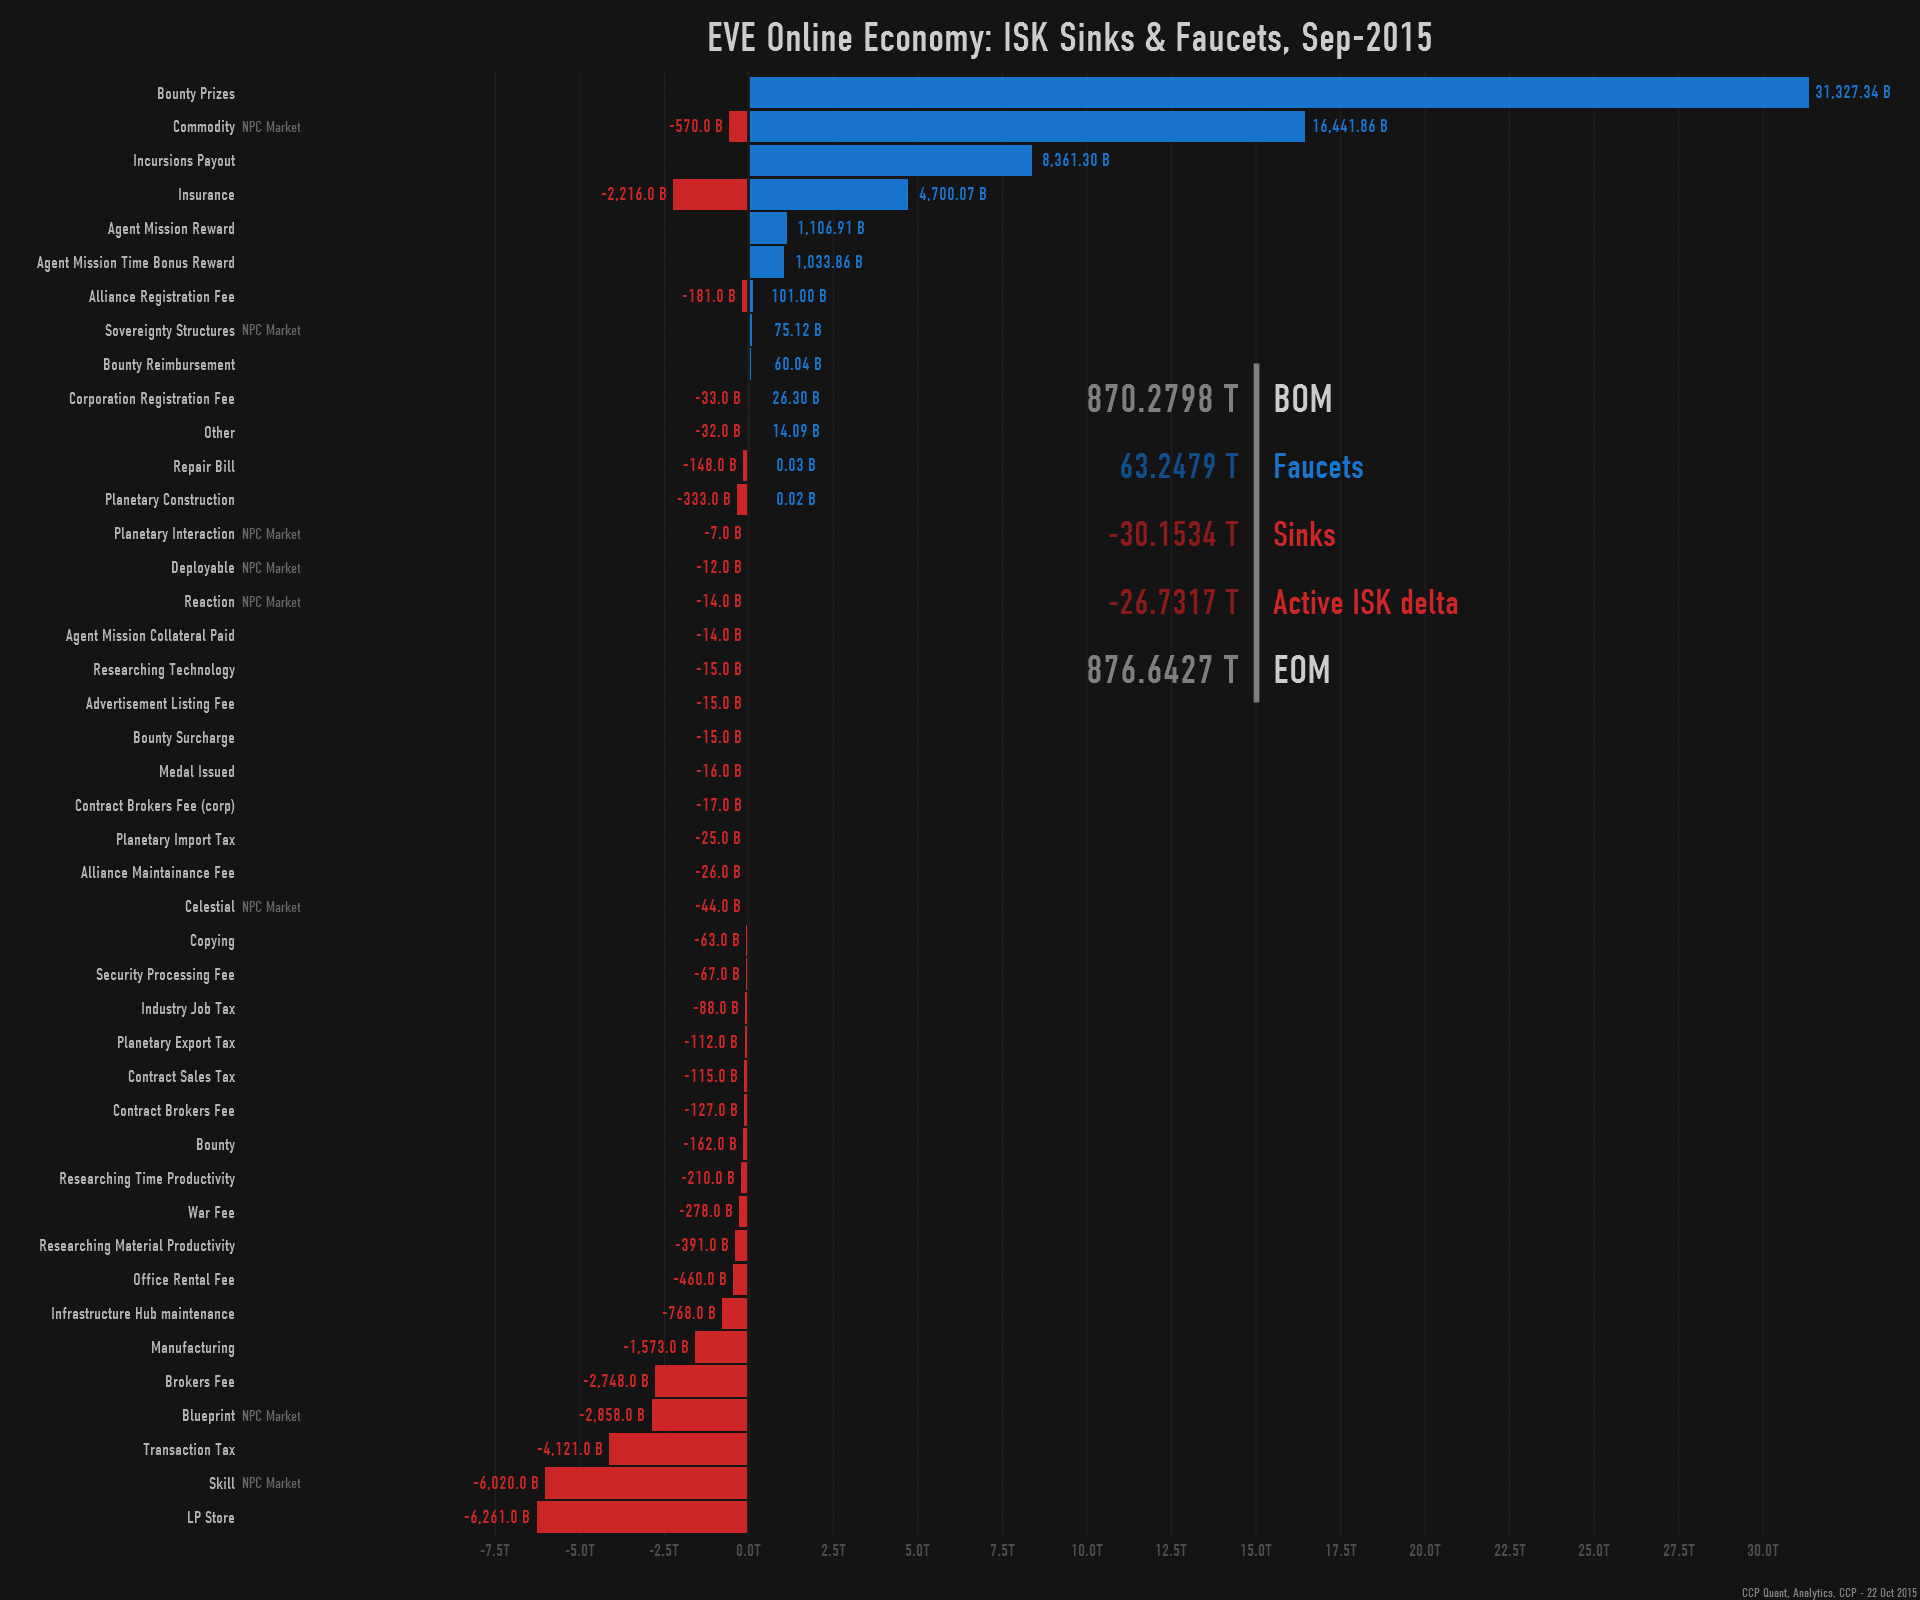Select the 'War Fee' label
Image resolution: width=1920 pixels, height=1600 pixels.
tap(211, 1213)
